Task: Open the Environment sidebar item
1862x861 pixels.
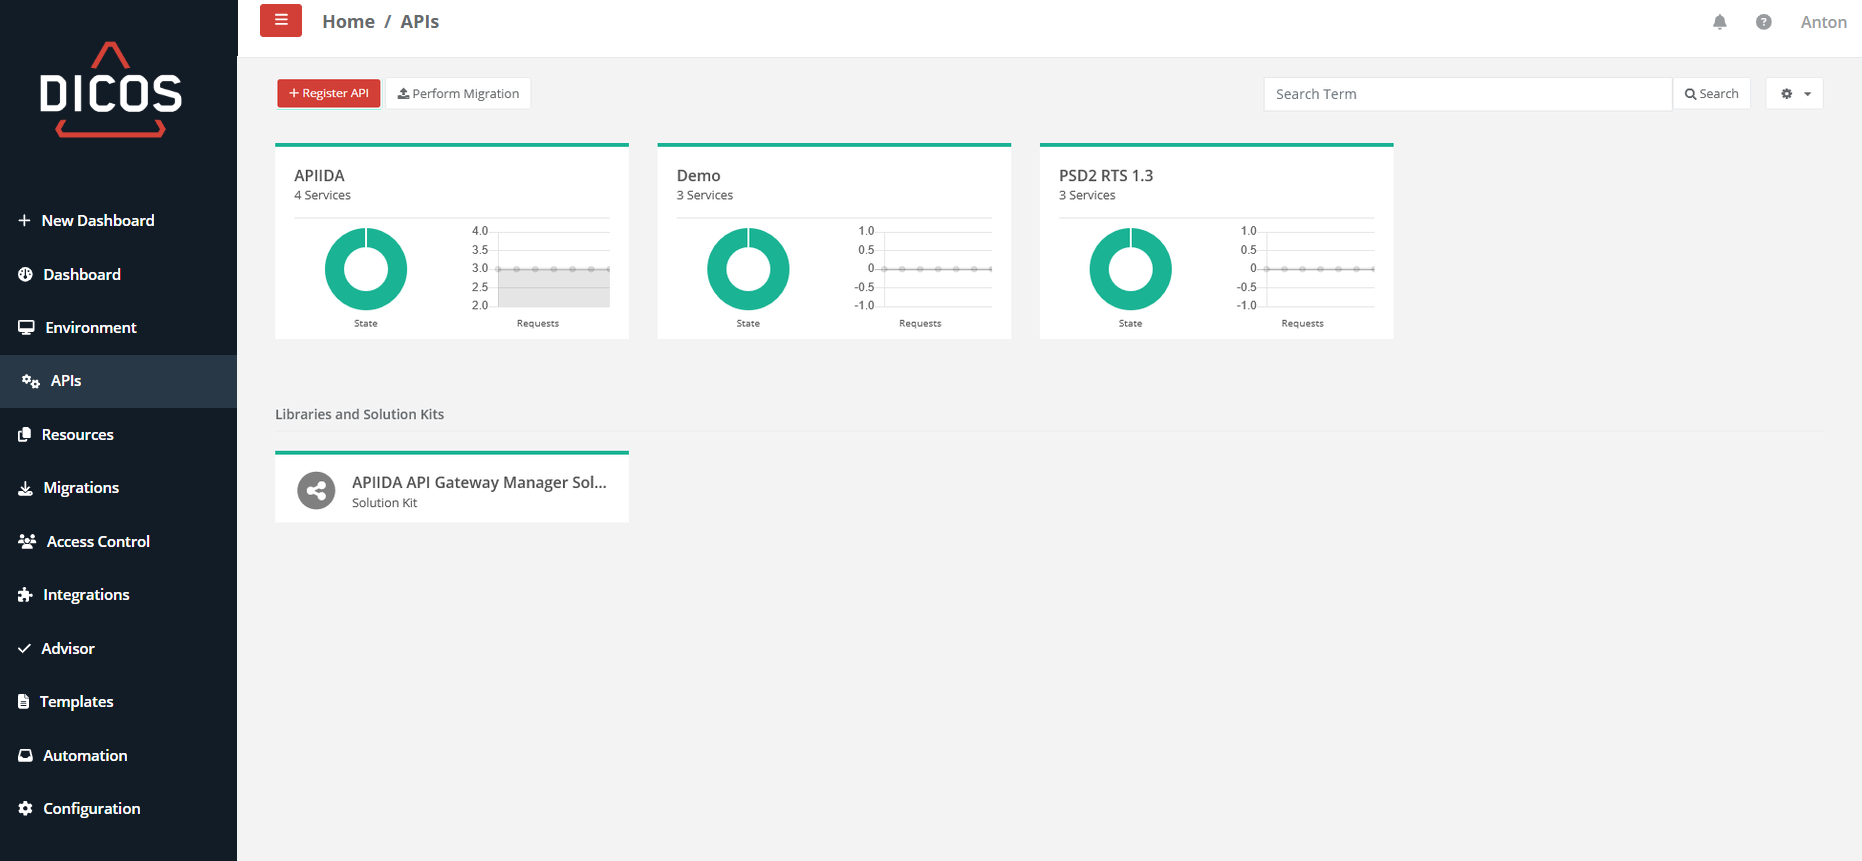Action: pos(90,328)
